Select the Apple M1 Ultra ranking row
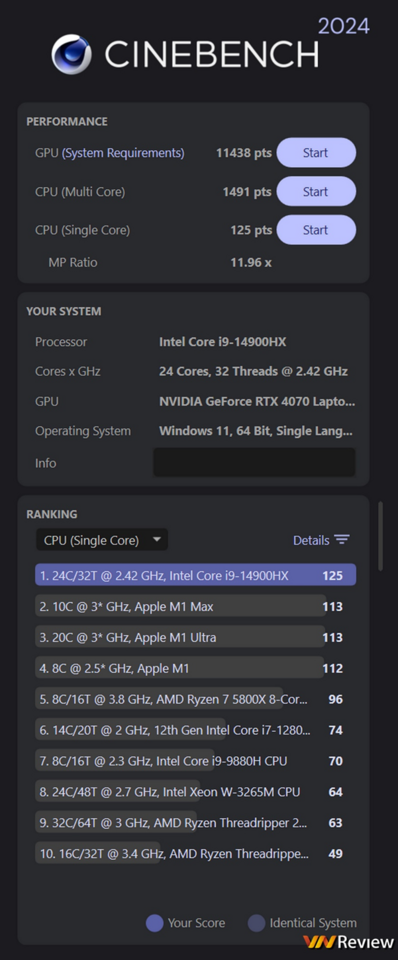The height and width of the screenshot is (960, 398). (195, 637)
